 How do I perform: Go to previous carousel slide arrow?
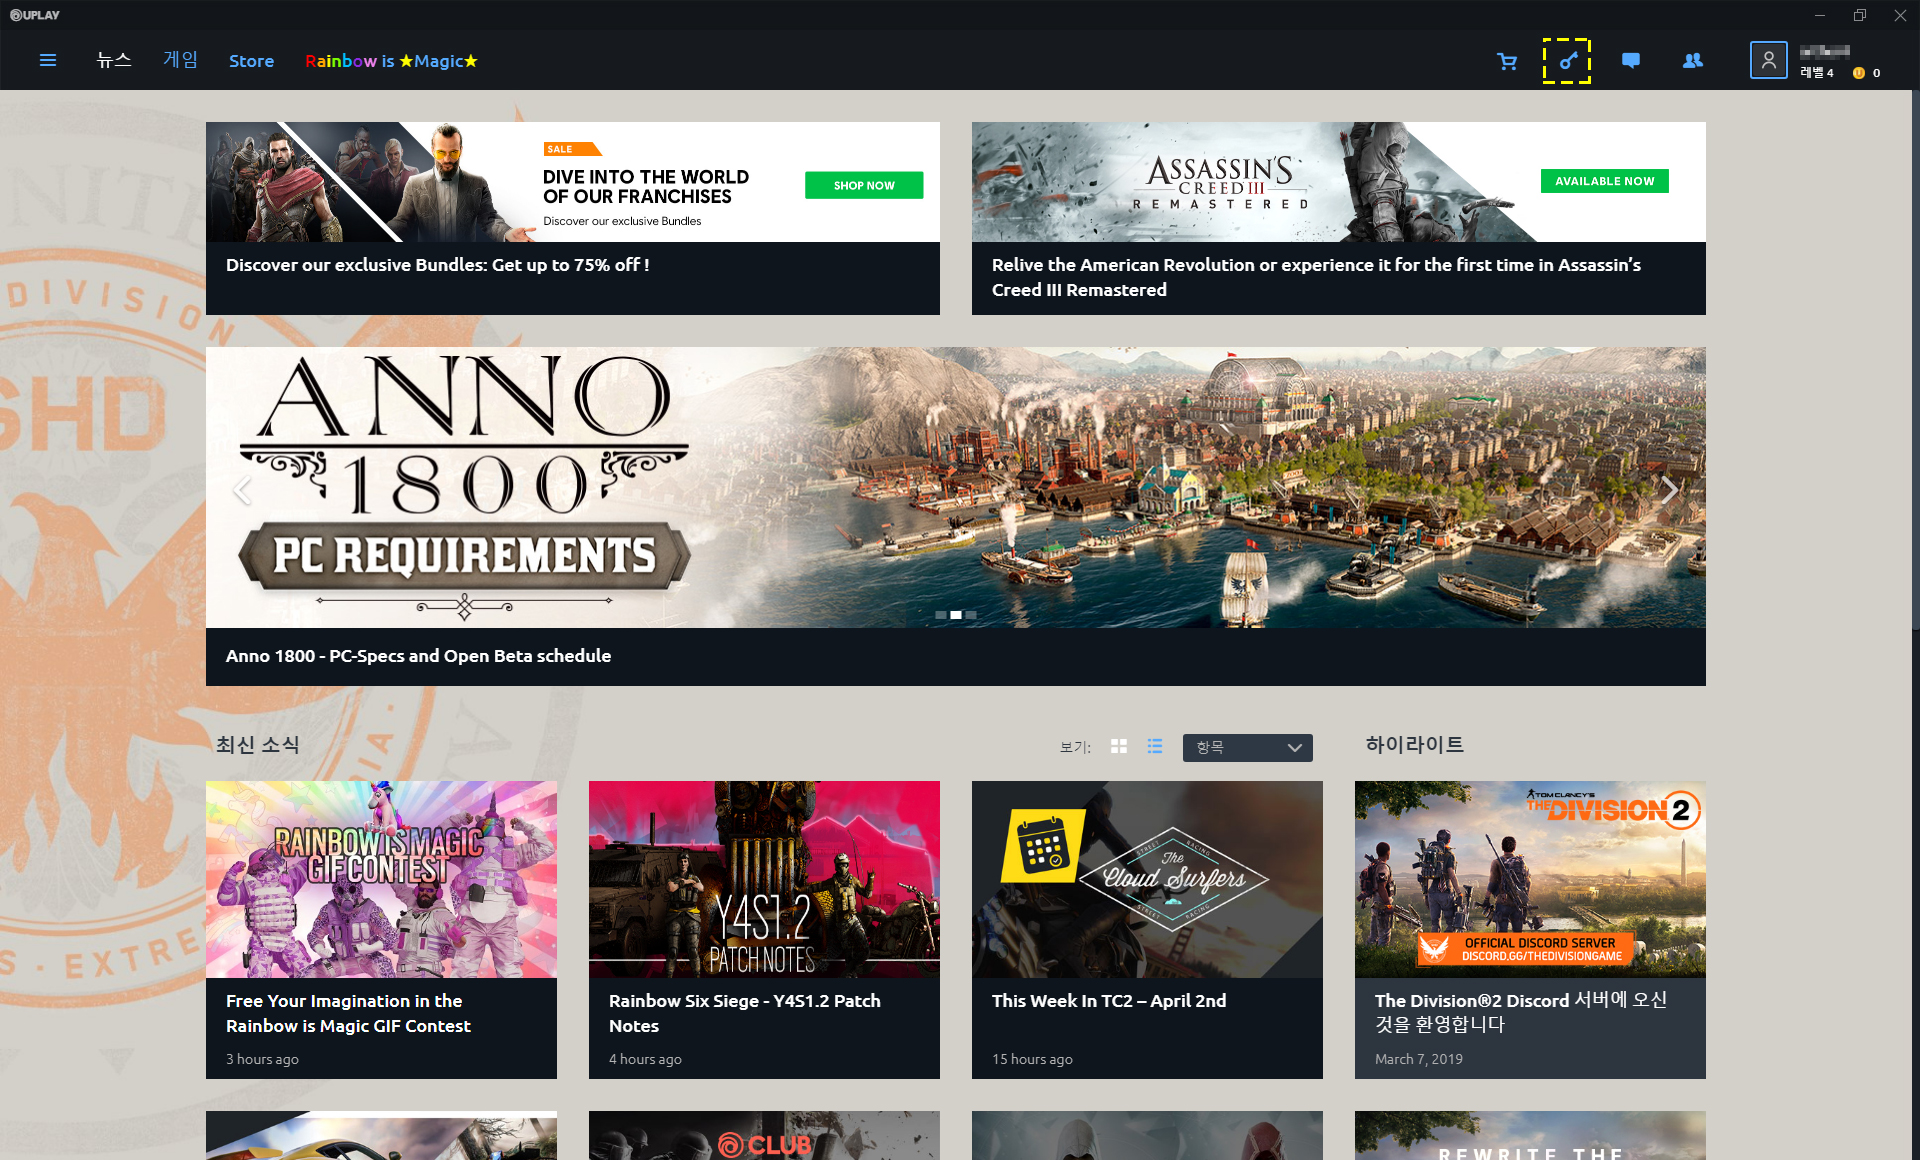tap(242, 490)
